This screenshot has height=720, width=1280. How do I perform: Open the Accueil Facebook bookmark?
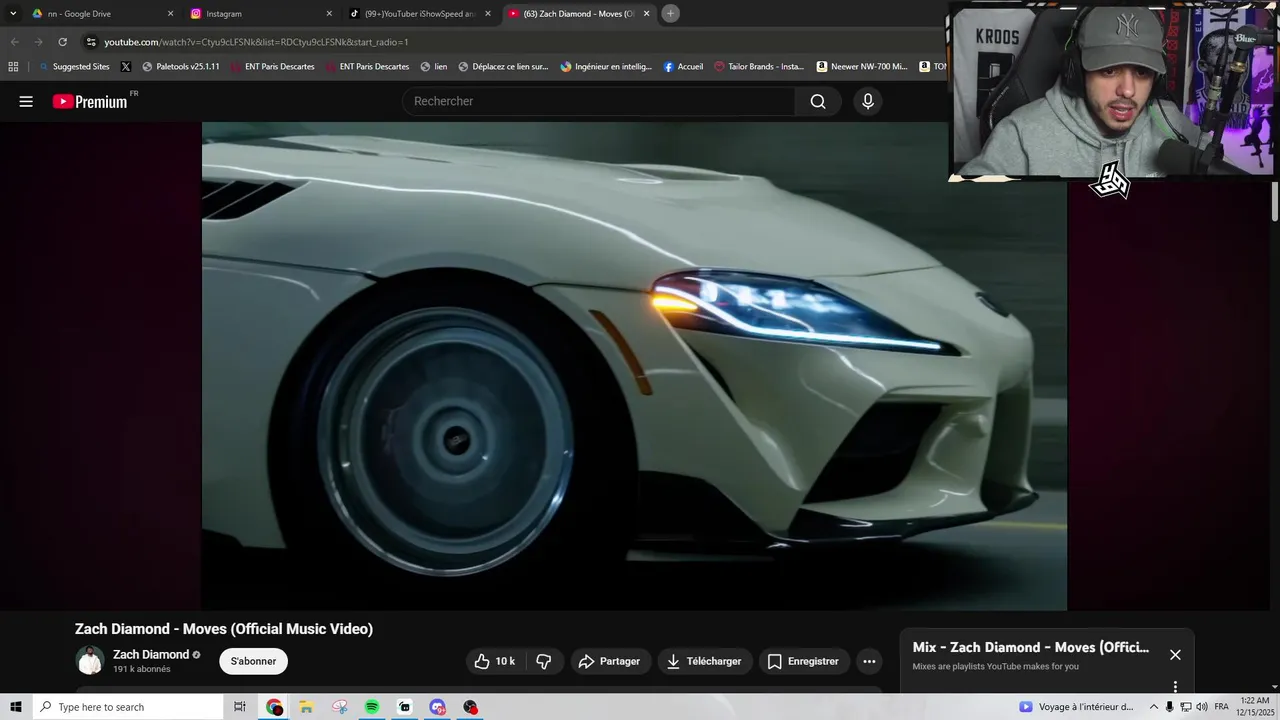[683, 67]
